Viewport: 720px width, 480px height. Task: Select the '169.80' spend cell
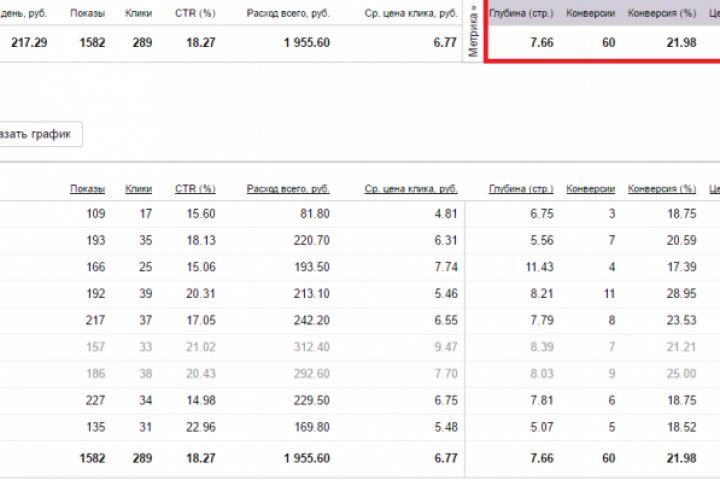312,427
